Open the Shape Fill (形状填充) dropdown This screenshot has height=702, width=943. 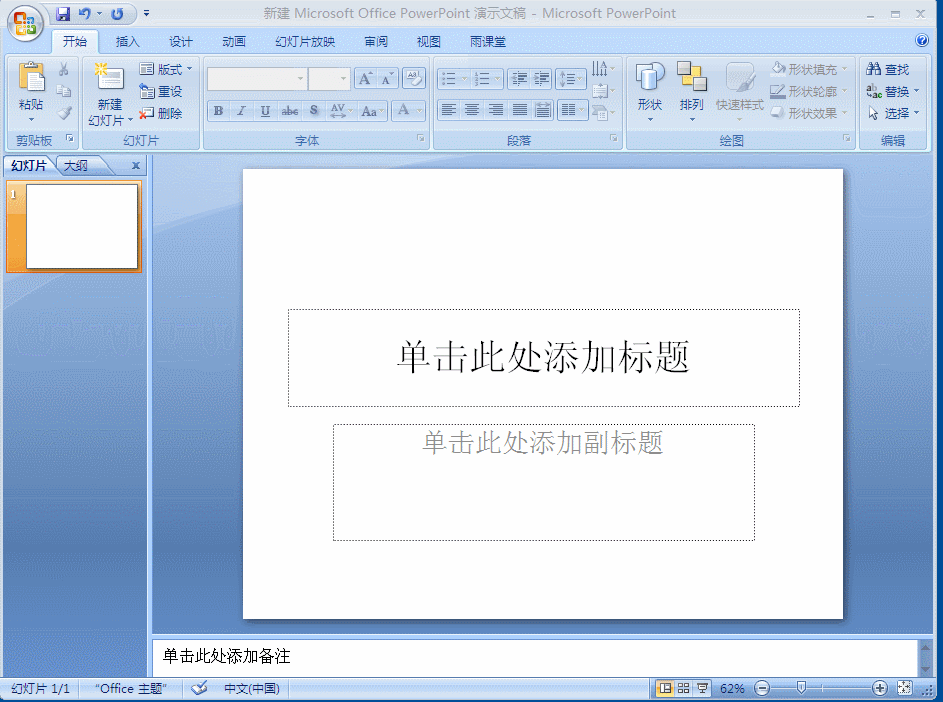coord(810,68)
